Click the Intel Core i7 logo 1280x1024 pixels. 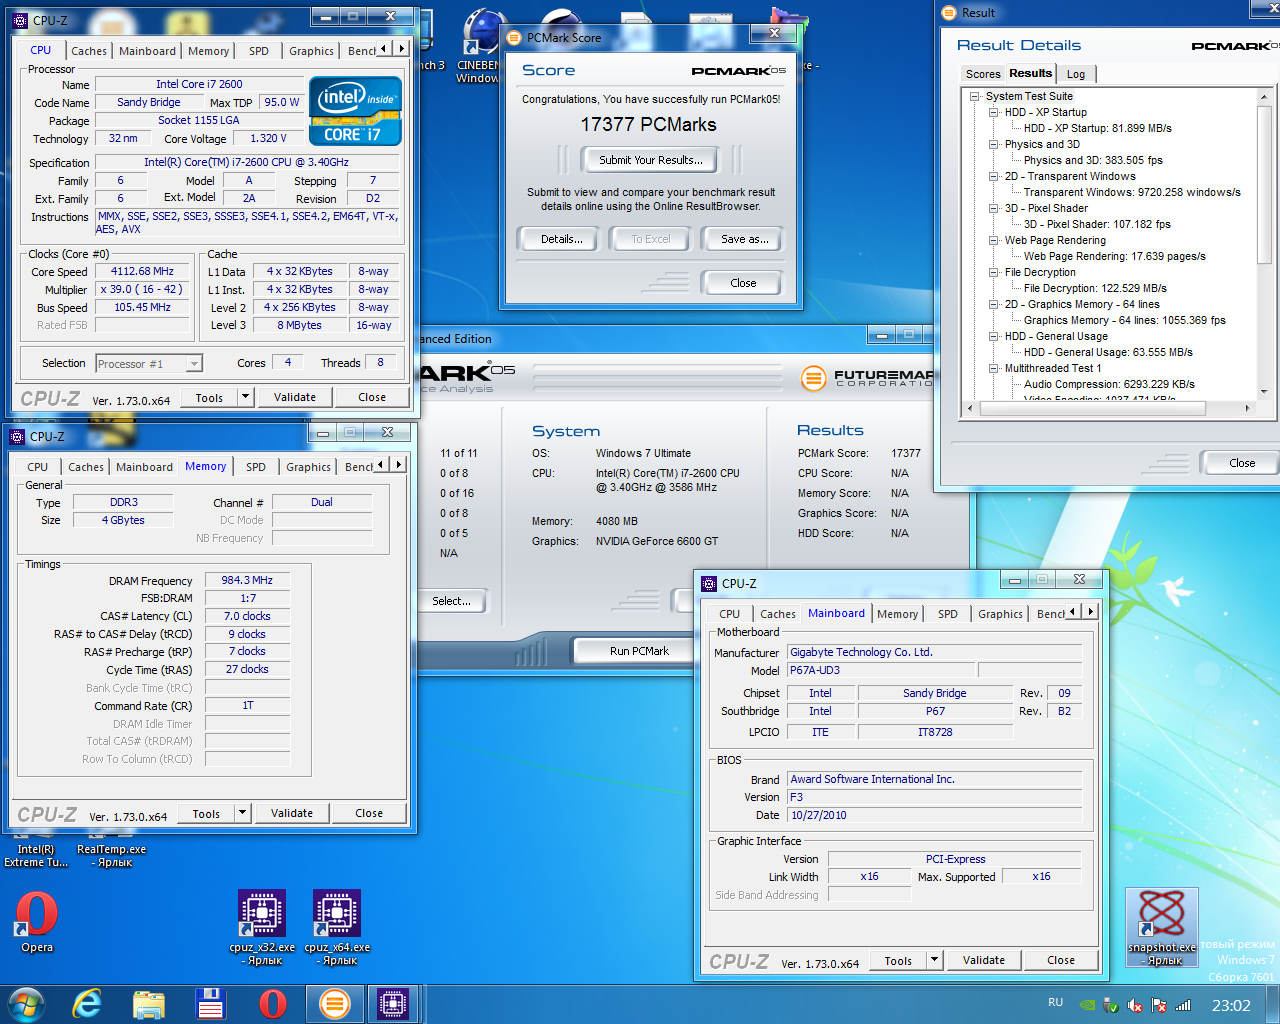(x=356, y=111)
